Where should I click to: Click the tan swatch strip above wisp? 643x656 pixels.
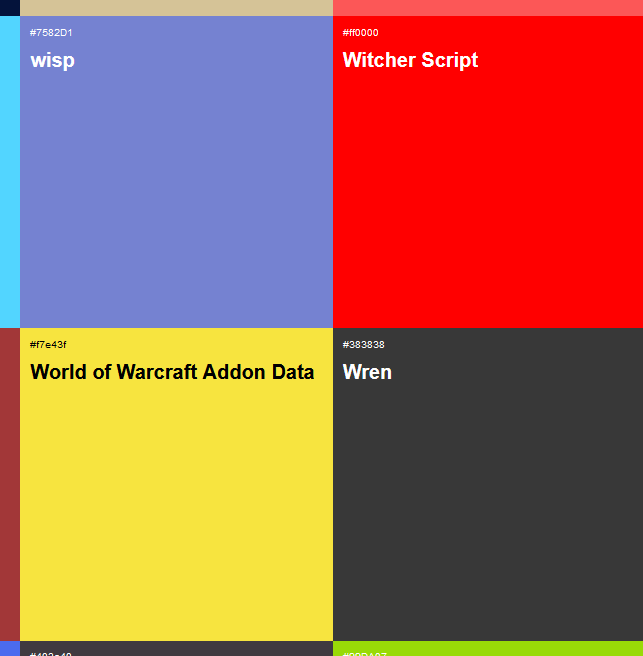tap(176, 7)
